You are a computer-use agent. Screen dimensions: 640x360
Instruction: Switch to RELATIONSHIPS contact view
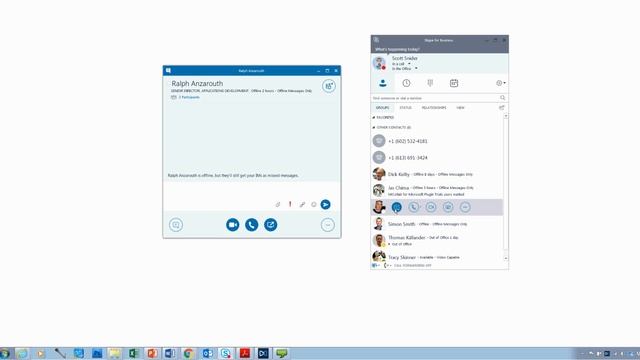tap(434, 108)
